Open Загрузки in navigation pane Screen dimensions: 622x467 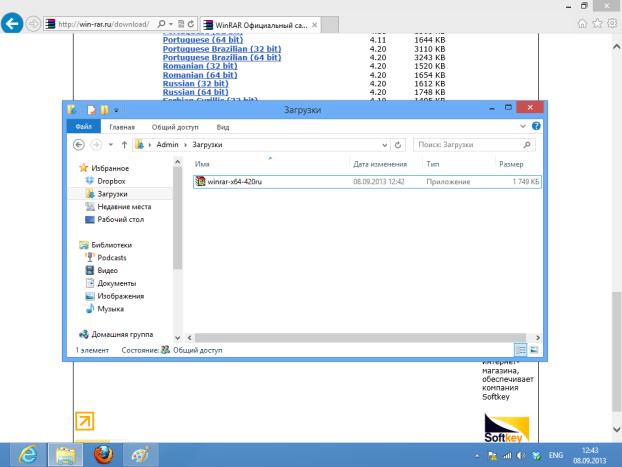[112, 194]
